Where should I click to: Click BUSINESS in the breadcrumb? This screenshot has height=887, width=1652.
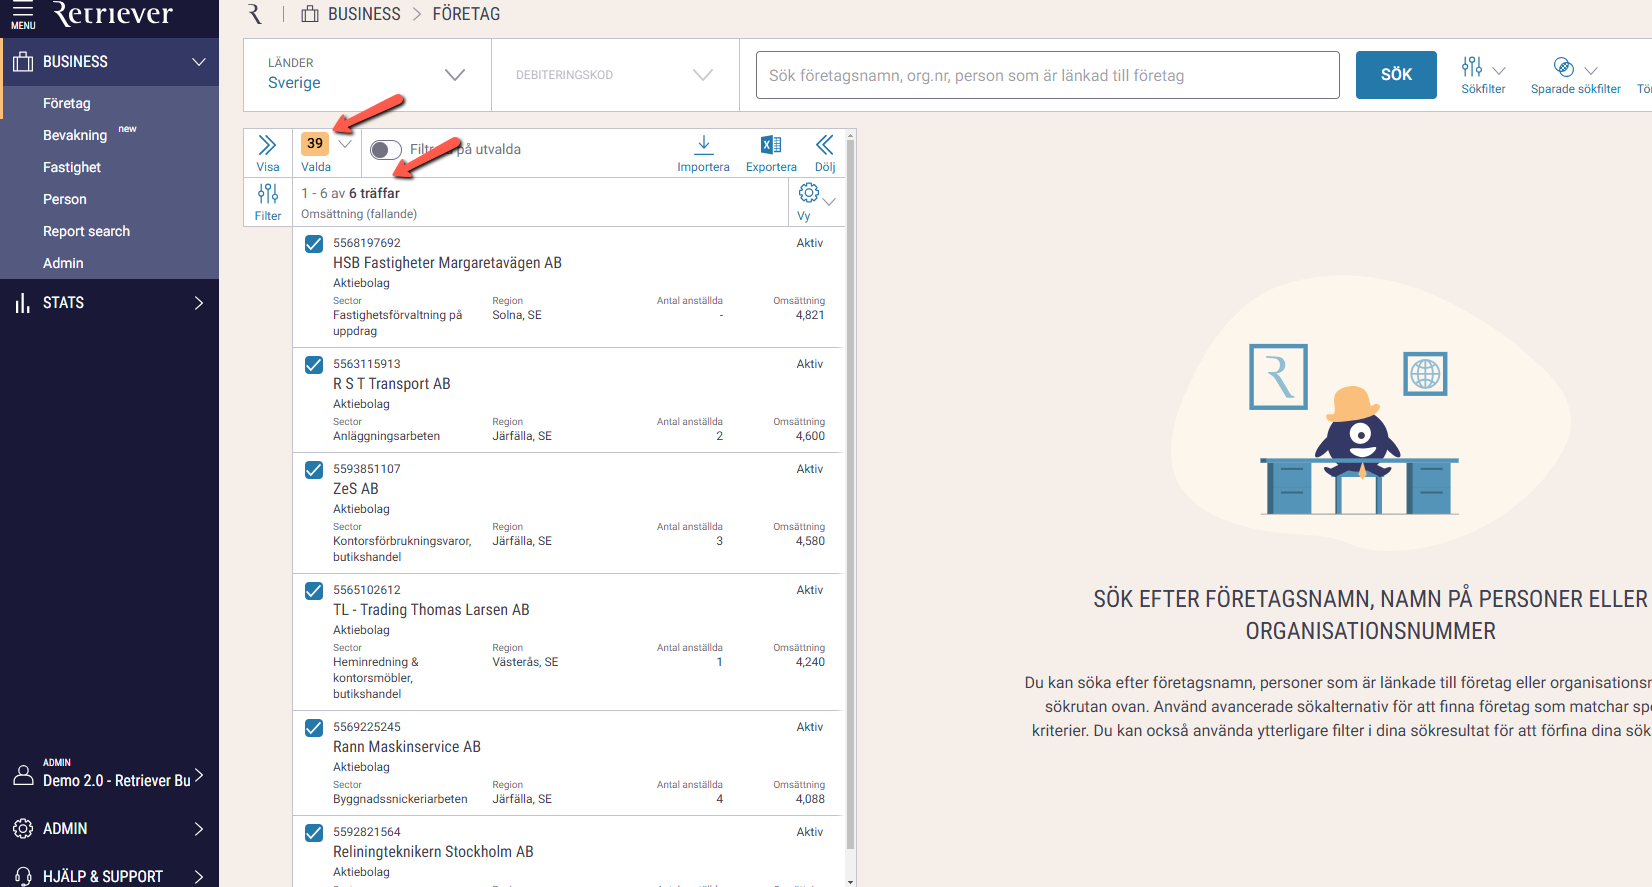point(364,14)
